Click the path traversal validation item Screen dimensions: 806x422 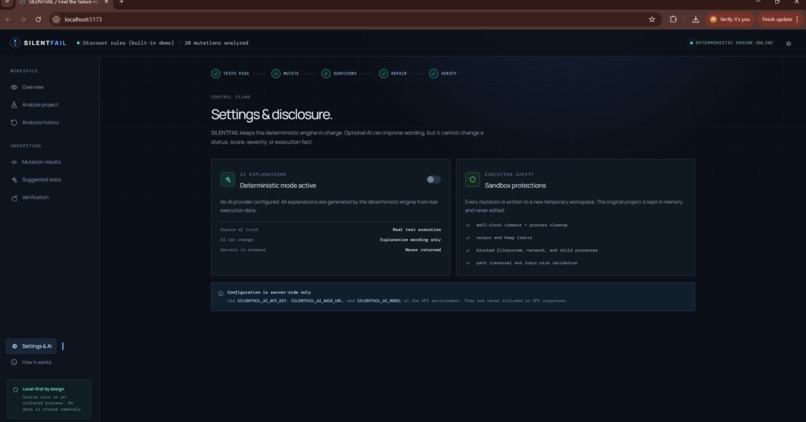527,263
